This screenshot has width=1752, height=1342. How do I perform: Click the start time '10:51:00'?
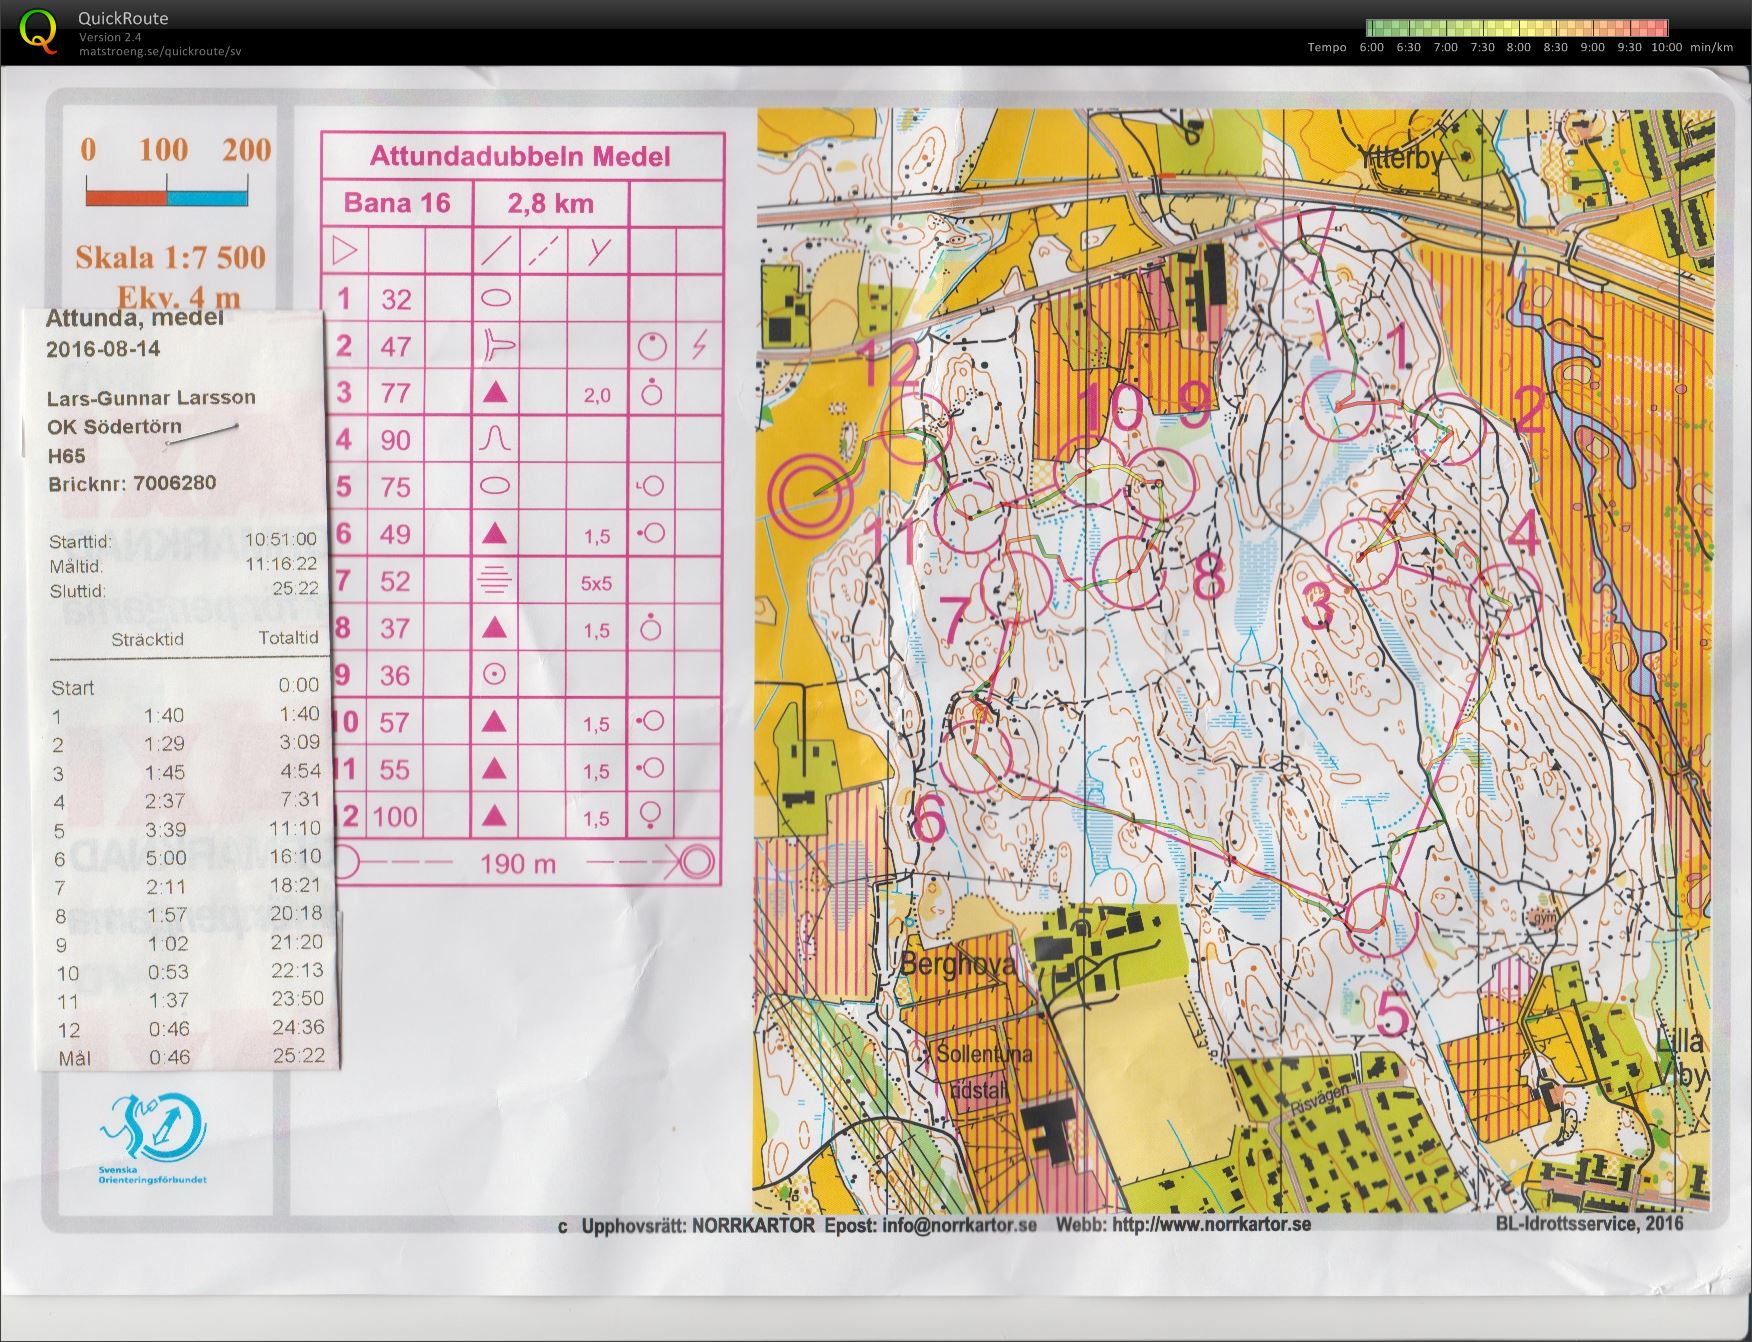point(280,539)
